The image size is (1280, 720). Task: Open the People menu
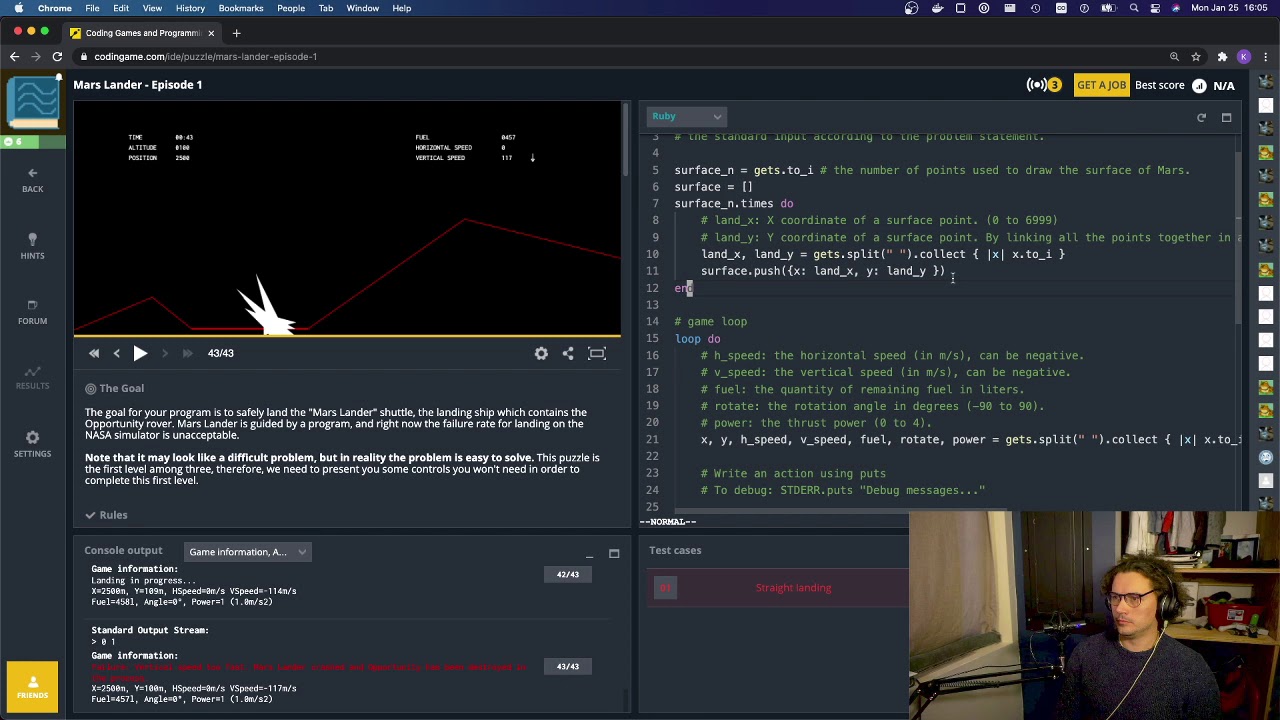tap(291, 8)
